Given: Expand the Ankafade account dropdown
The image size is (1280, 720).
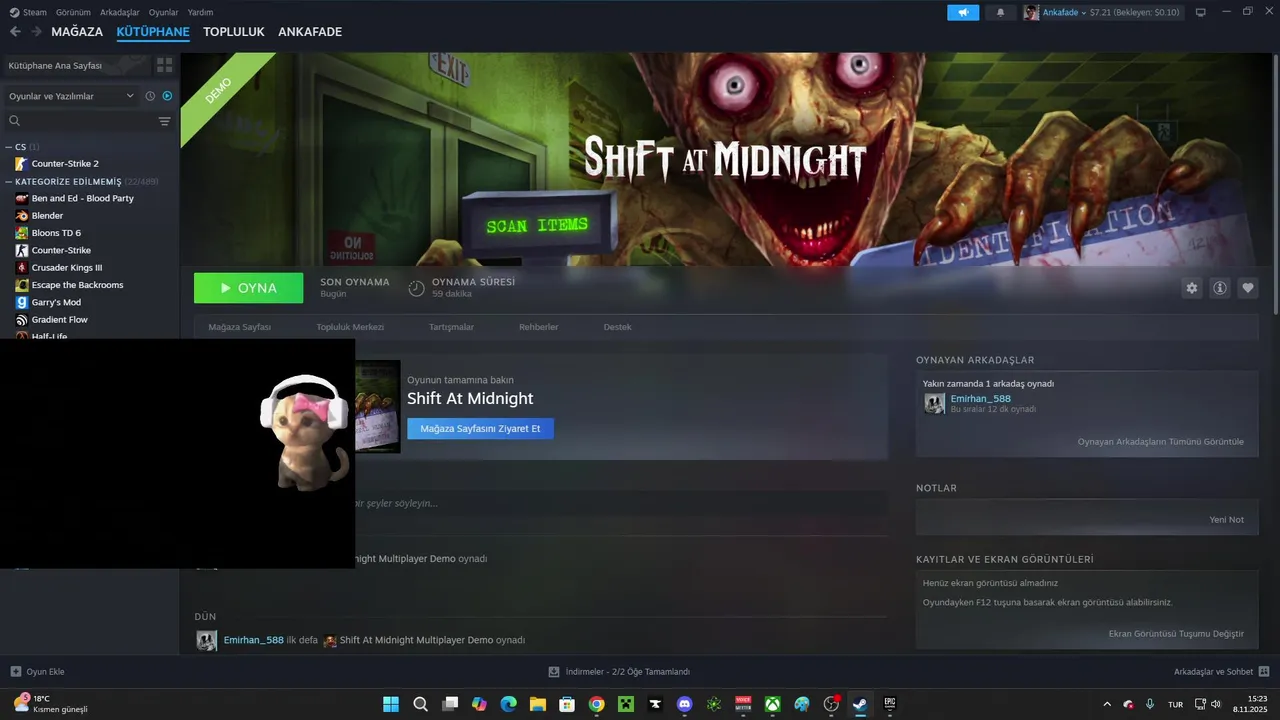Looking at the screenshot, I should click(x=1065, y=12).
